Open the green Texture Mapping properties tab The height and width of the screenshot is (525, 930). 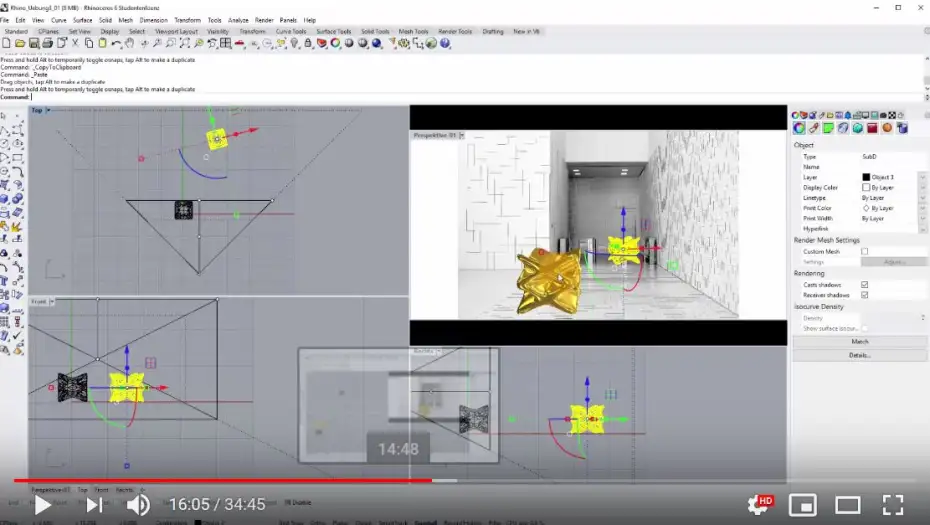coord(828,128)
